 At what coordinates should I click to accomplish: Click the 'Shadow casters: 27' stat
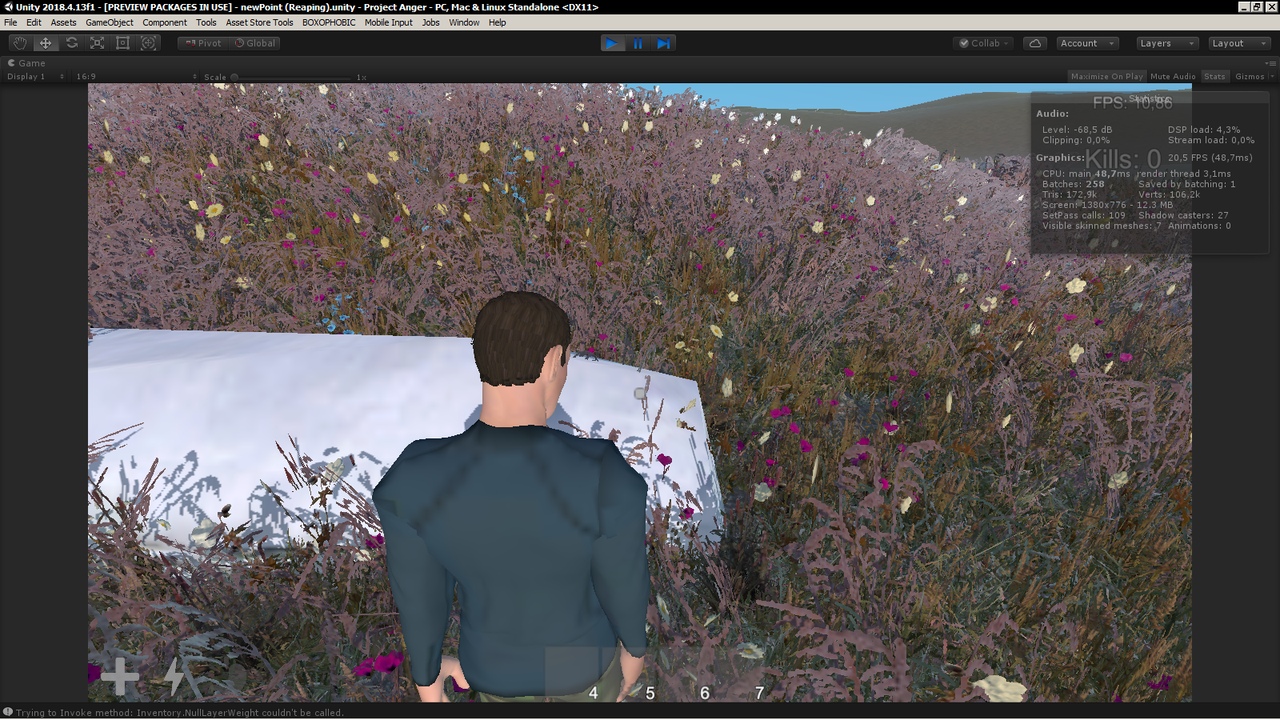click(1183, 215)
